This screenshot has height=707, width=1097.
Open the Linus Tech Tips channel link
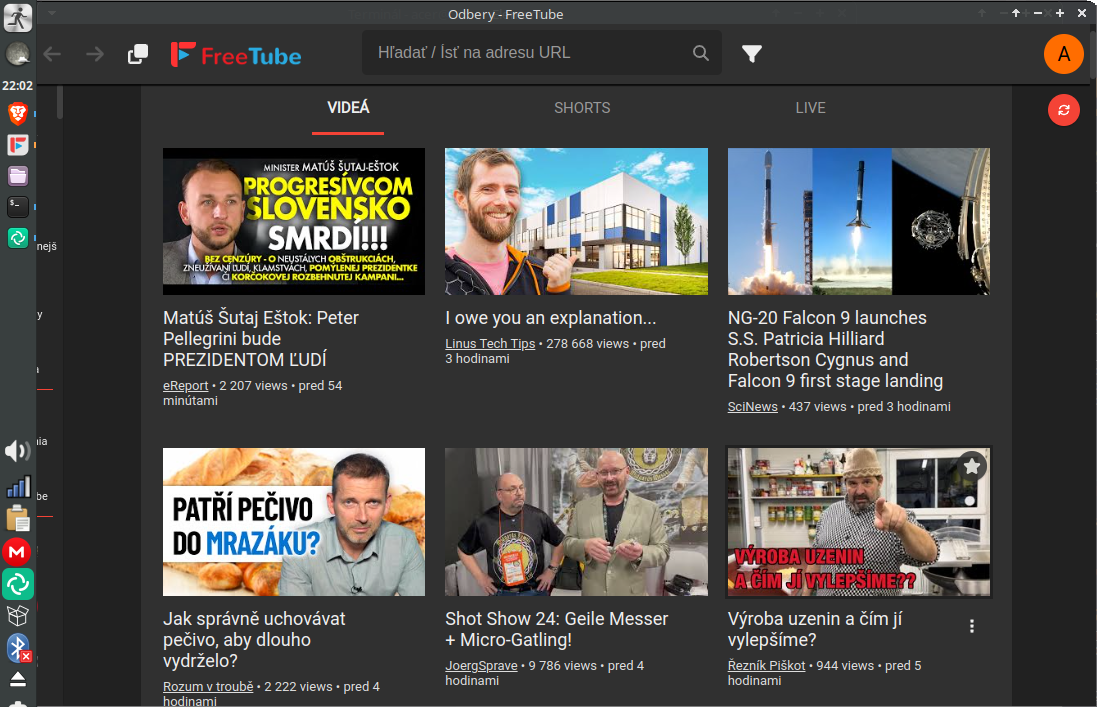tap(490, 343)
